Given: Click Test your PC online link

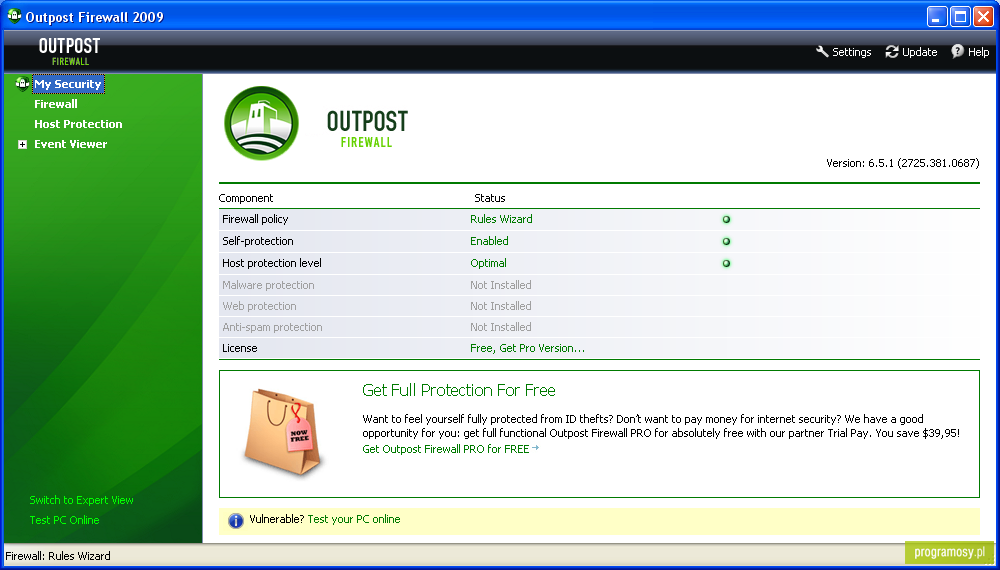Looking at the screenshot, I should coord(354,519).
